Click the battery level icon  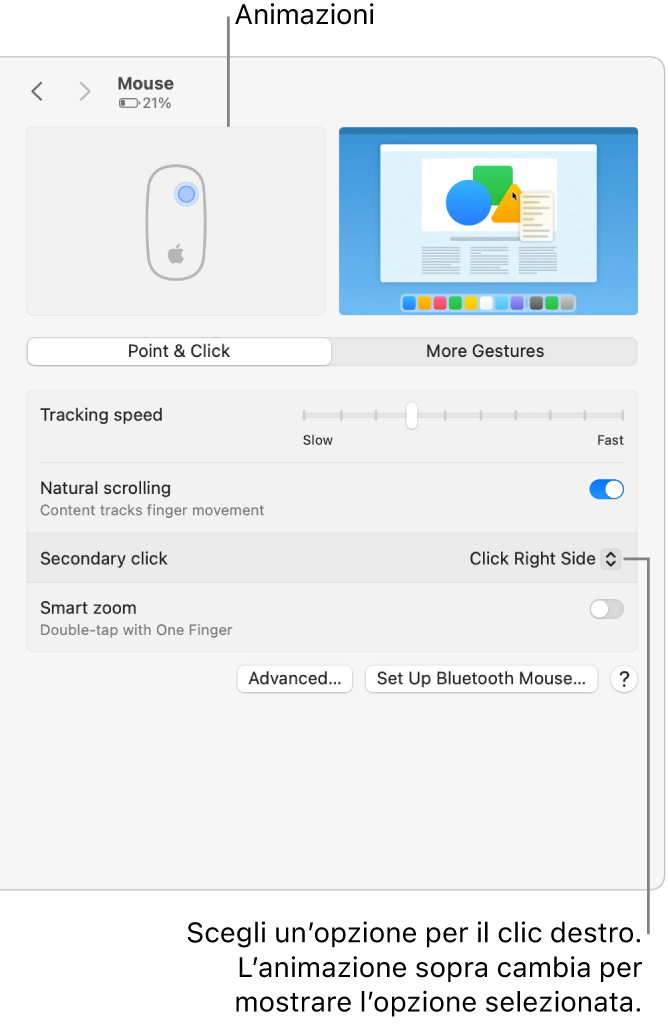(128, 103)
